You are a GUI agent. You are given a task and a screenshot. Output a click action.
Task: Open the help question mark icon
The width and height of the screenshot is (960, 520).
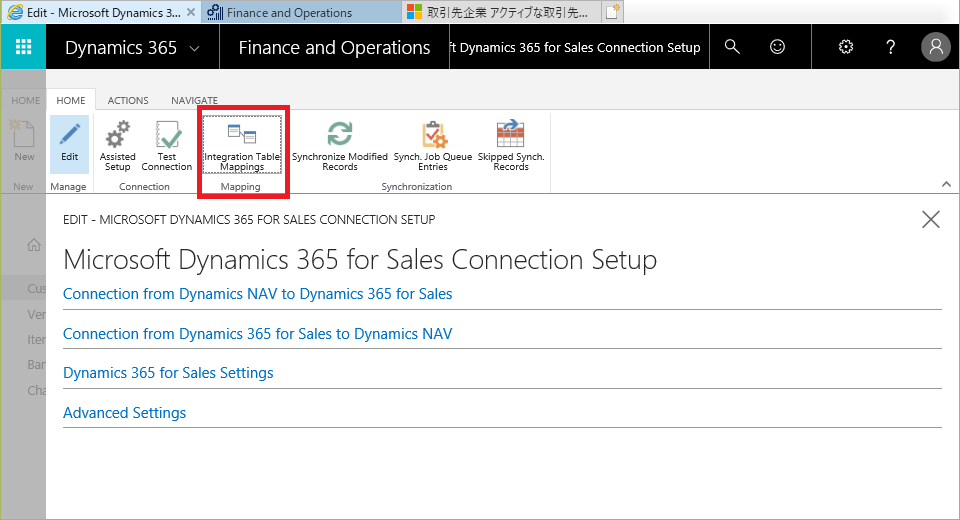pyautogui.click(x=891, y=47)
